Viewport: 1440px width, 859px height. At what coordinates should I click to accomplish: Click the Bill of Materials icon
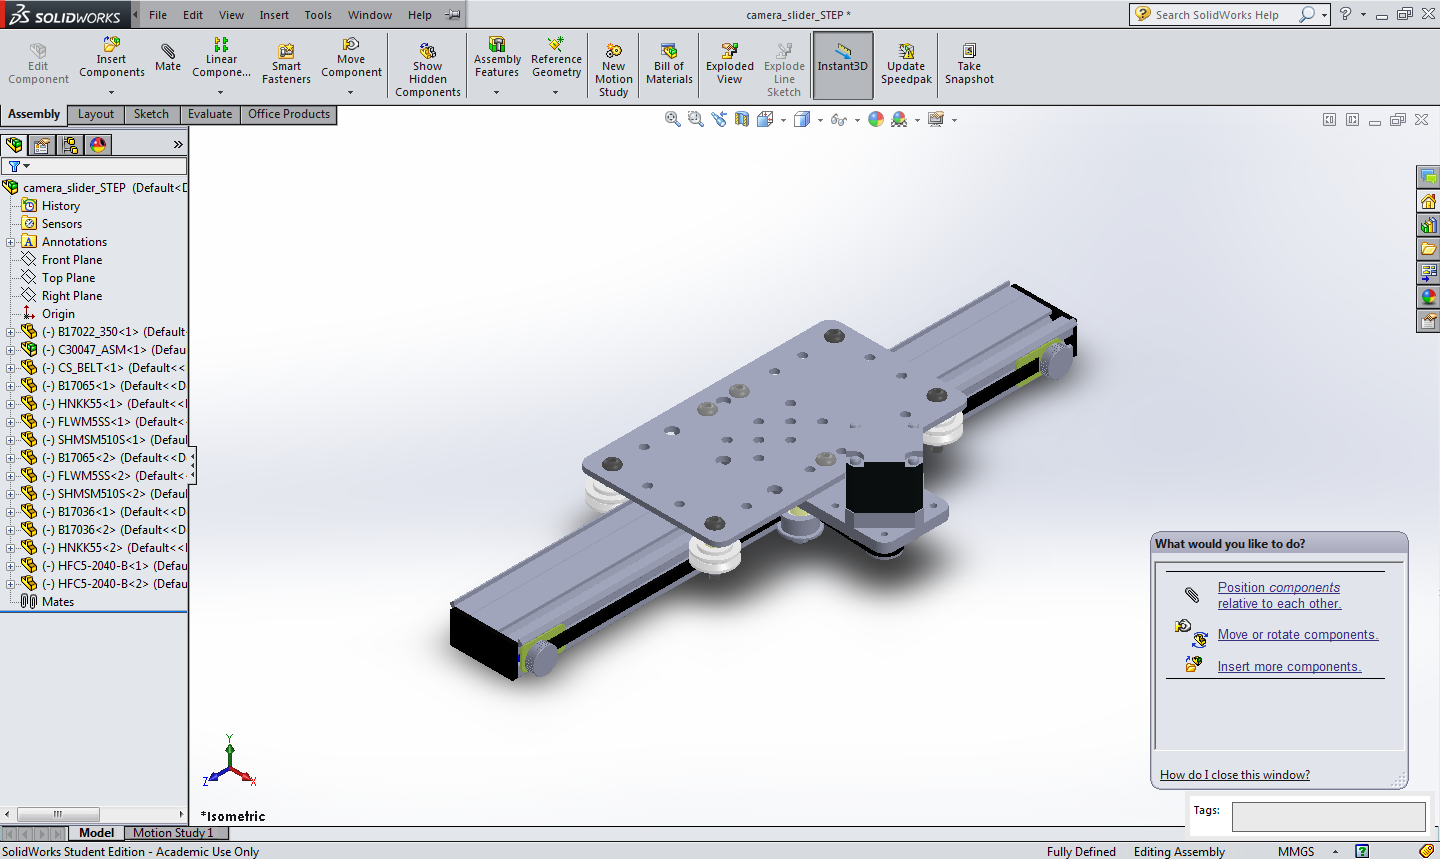tap(669, 64)
